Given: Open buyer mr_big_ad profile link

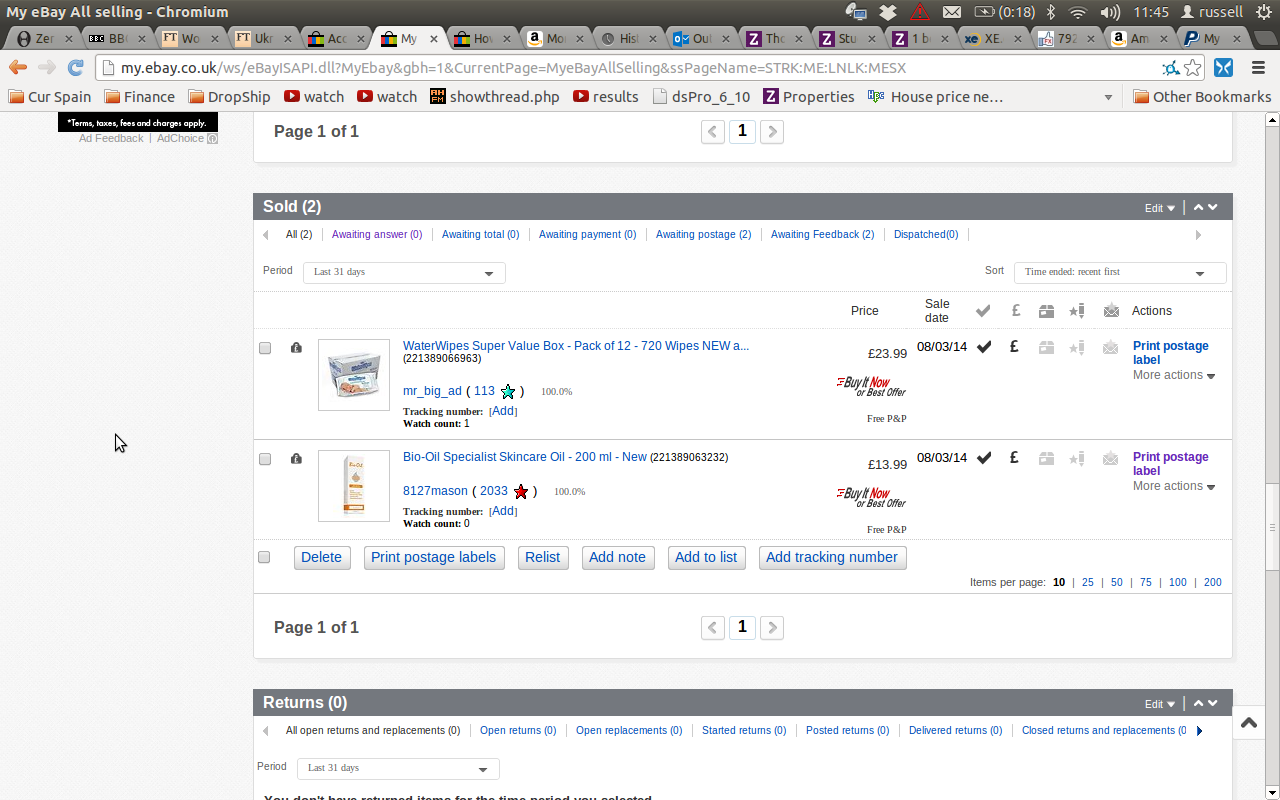Looking at the screenshot, I should coord(432,391).
